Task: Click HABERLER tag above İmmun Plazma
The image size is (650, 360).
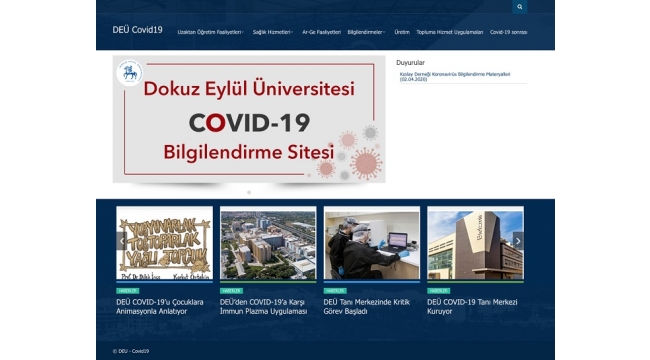Action: pos(231,291)
